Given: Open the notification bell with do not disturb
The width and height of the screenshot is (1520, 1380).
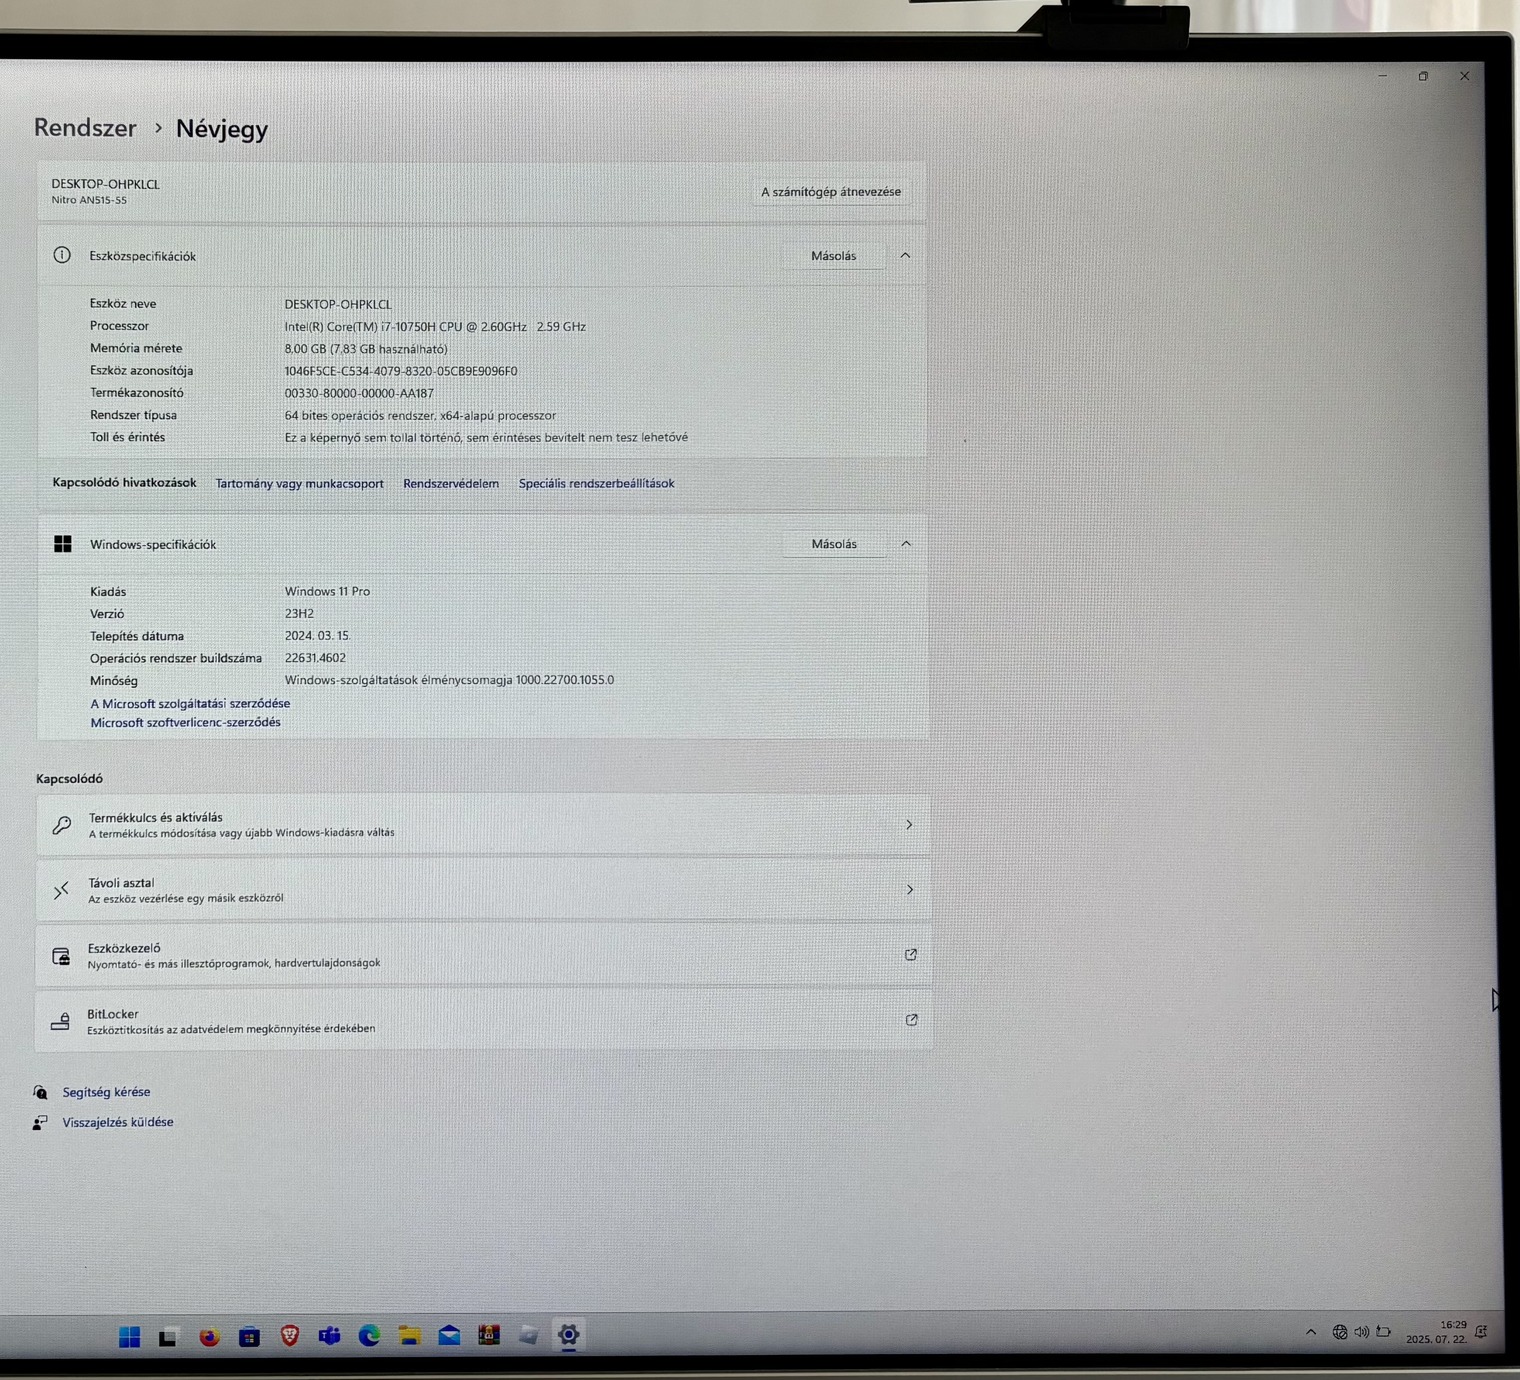Looking at the screenshot, I should pyautogui.click(x=1481, y=1331).
